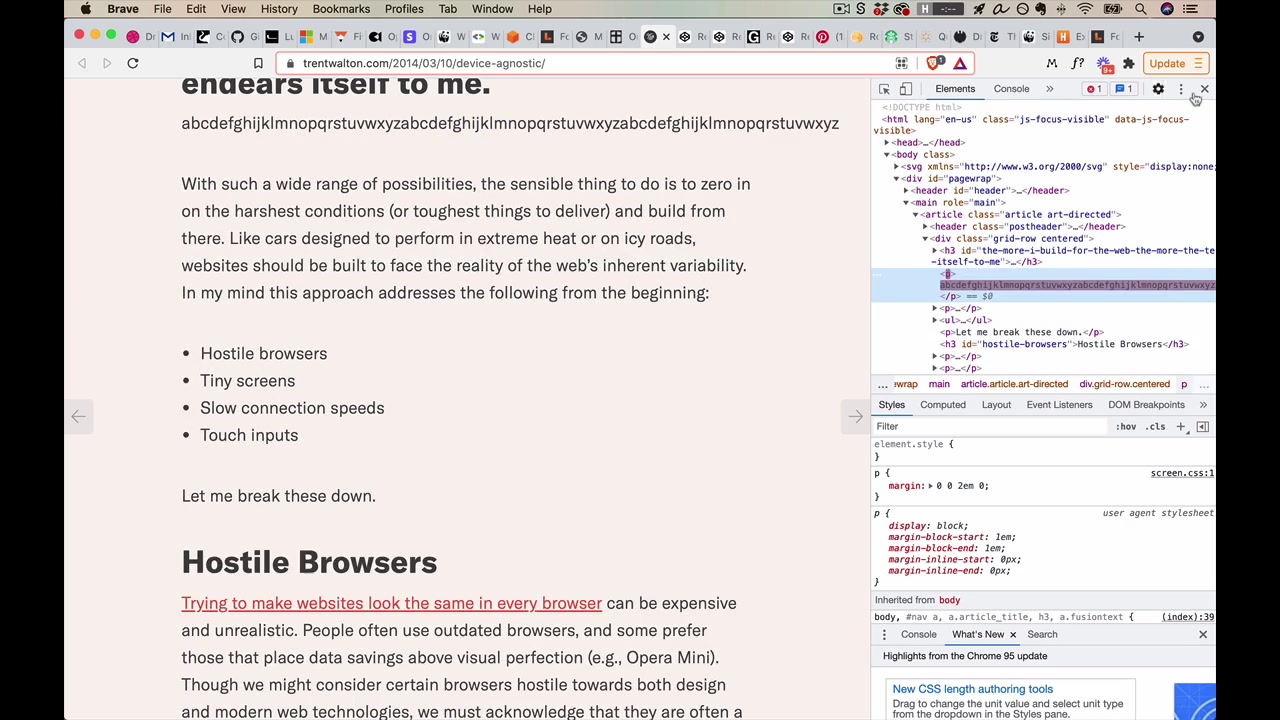The height and width of the screenshot is (720, 1280).
Task: Open the tab search dropdown
Action: 1198,37
